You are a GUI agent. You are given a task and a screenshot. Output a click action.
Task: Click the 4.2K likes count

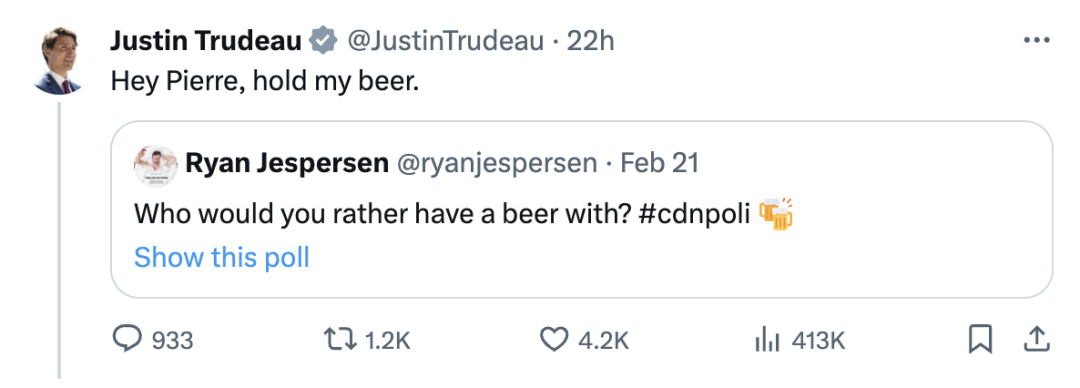[603, 340]
